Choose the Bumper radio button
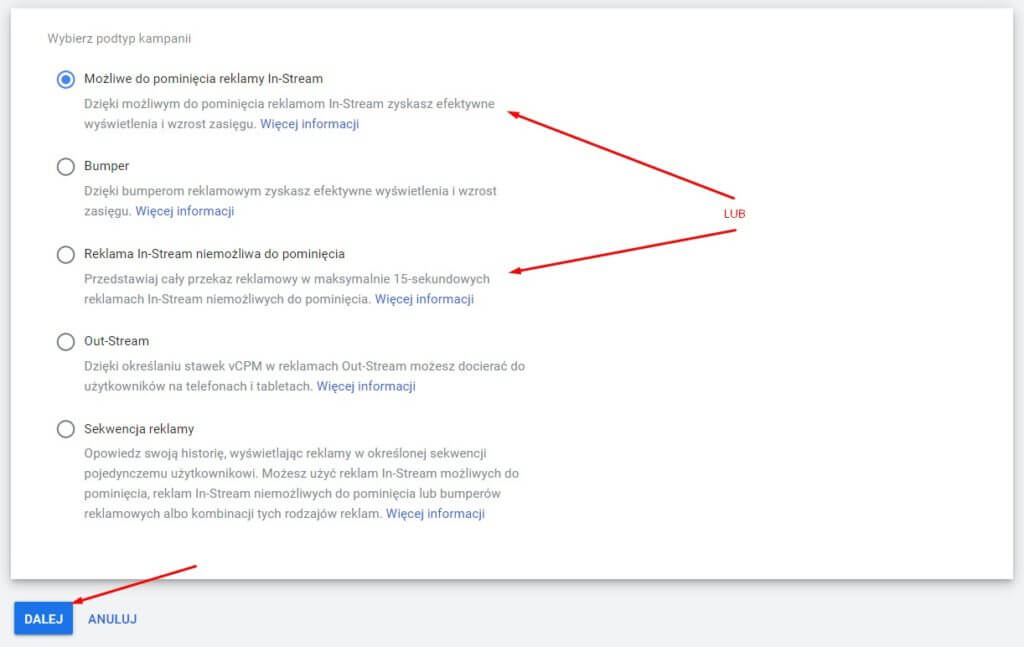Screen dimensions: 1024x647 pyautogui.click(x=66, y=167)
